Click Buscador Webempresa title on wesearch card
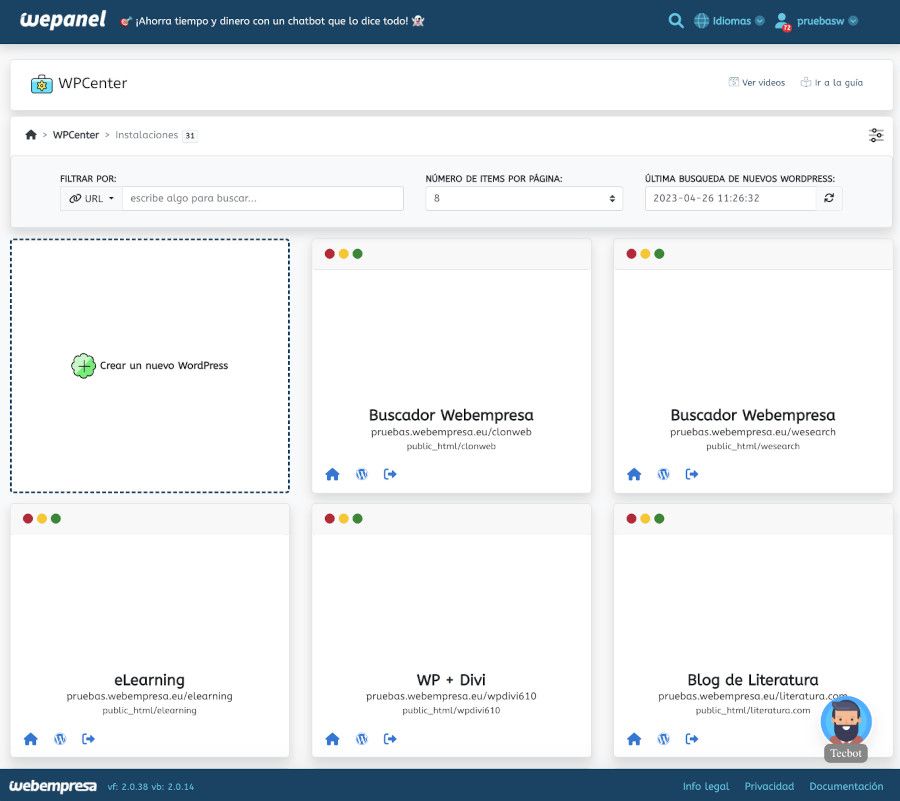The image size is (900, 801). [753, 415]
